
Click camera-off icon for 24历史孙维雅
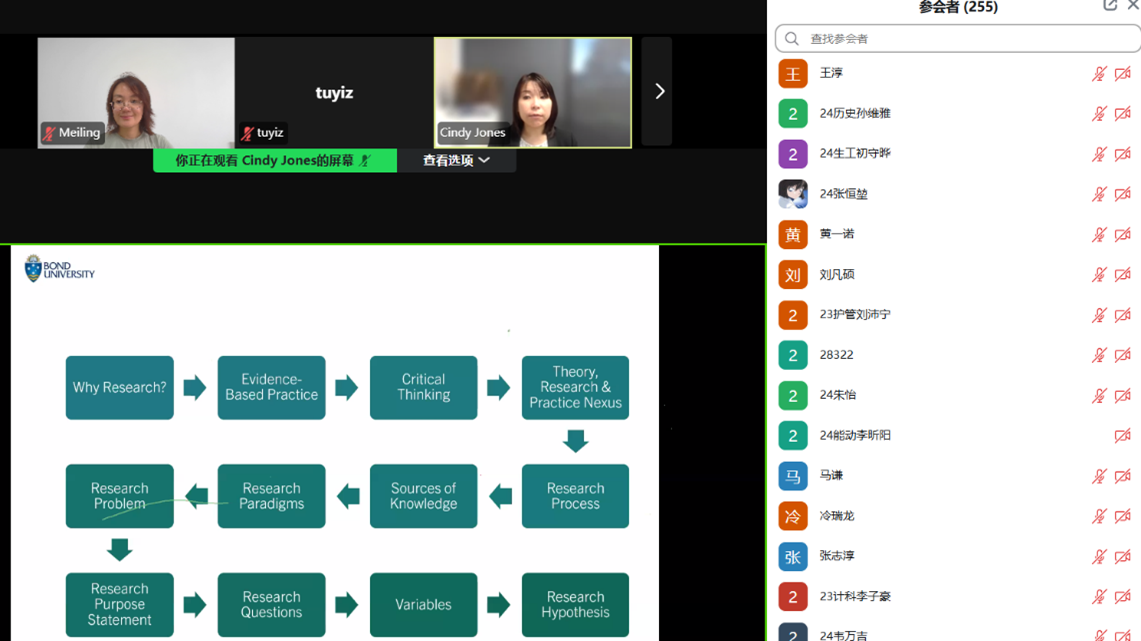tap(1123, 114)
